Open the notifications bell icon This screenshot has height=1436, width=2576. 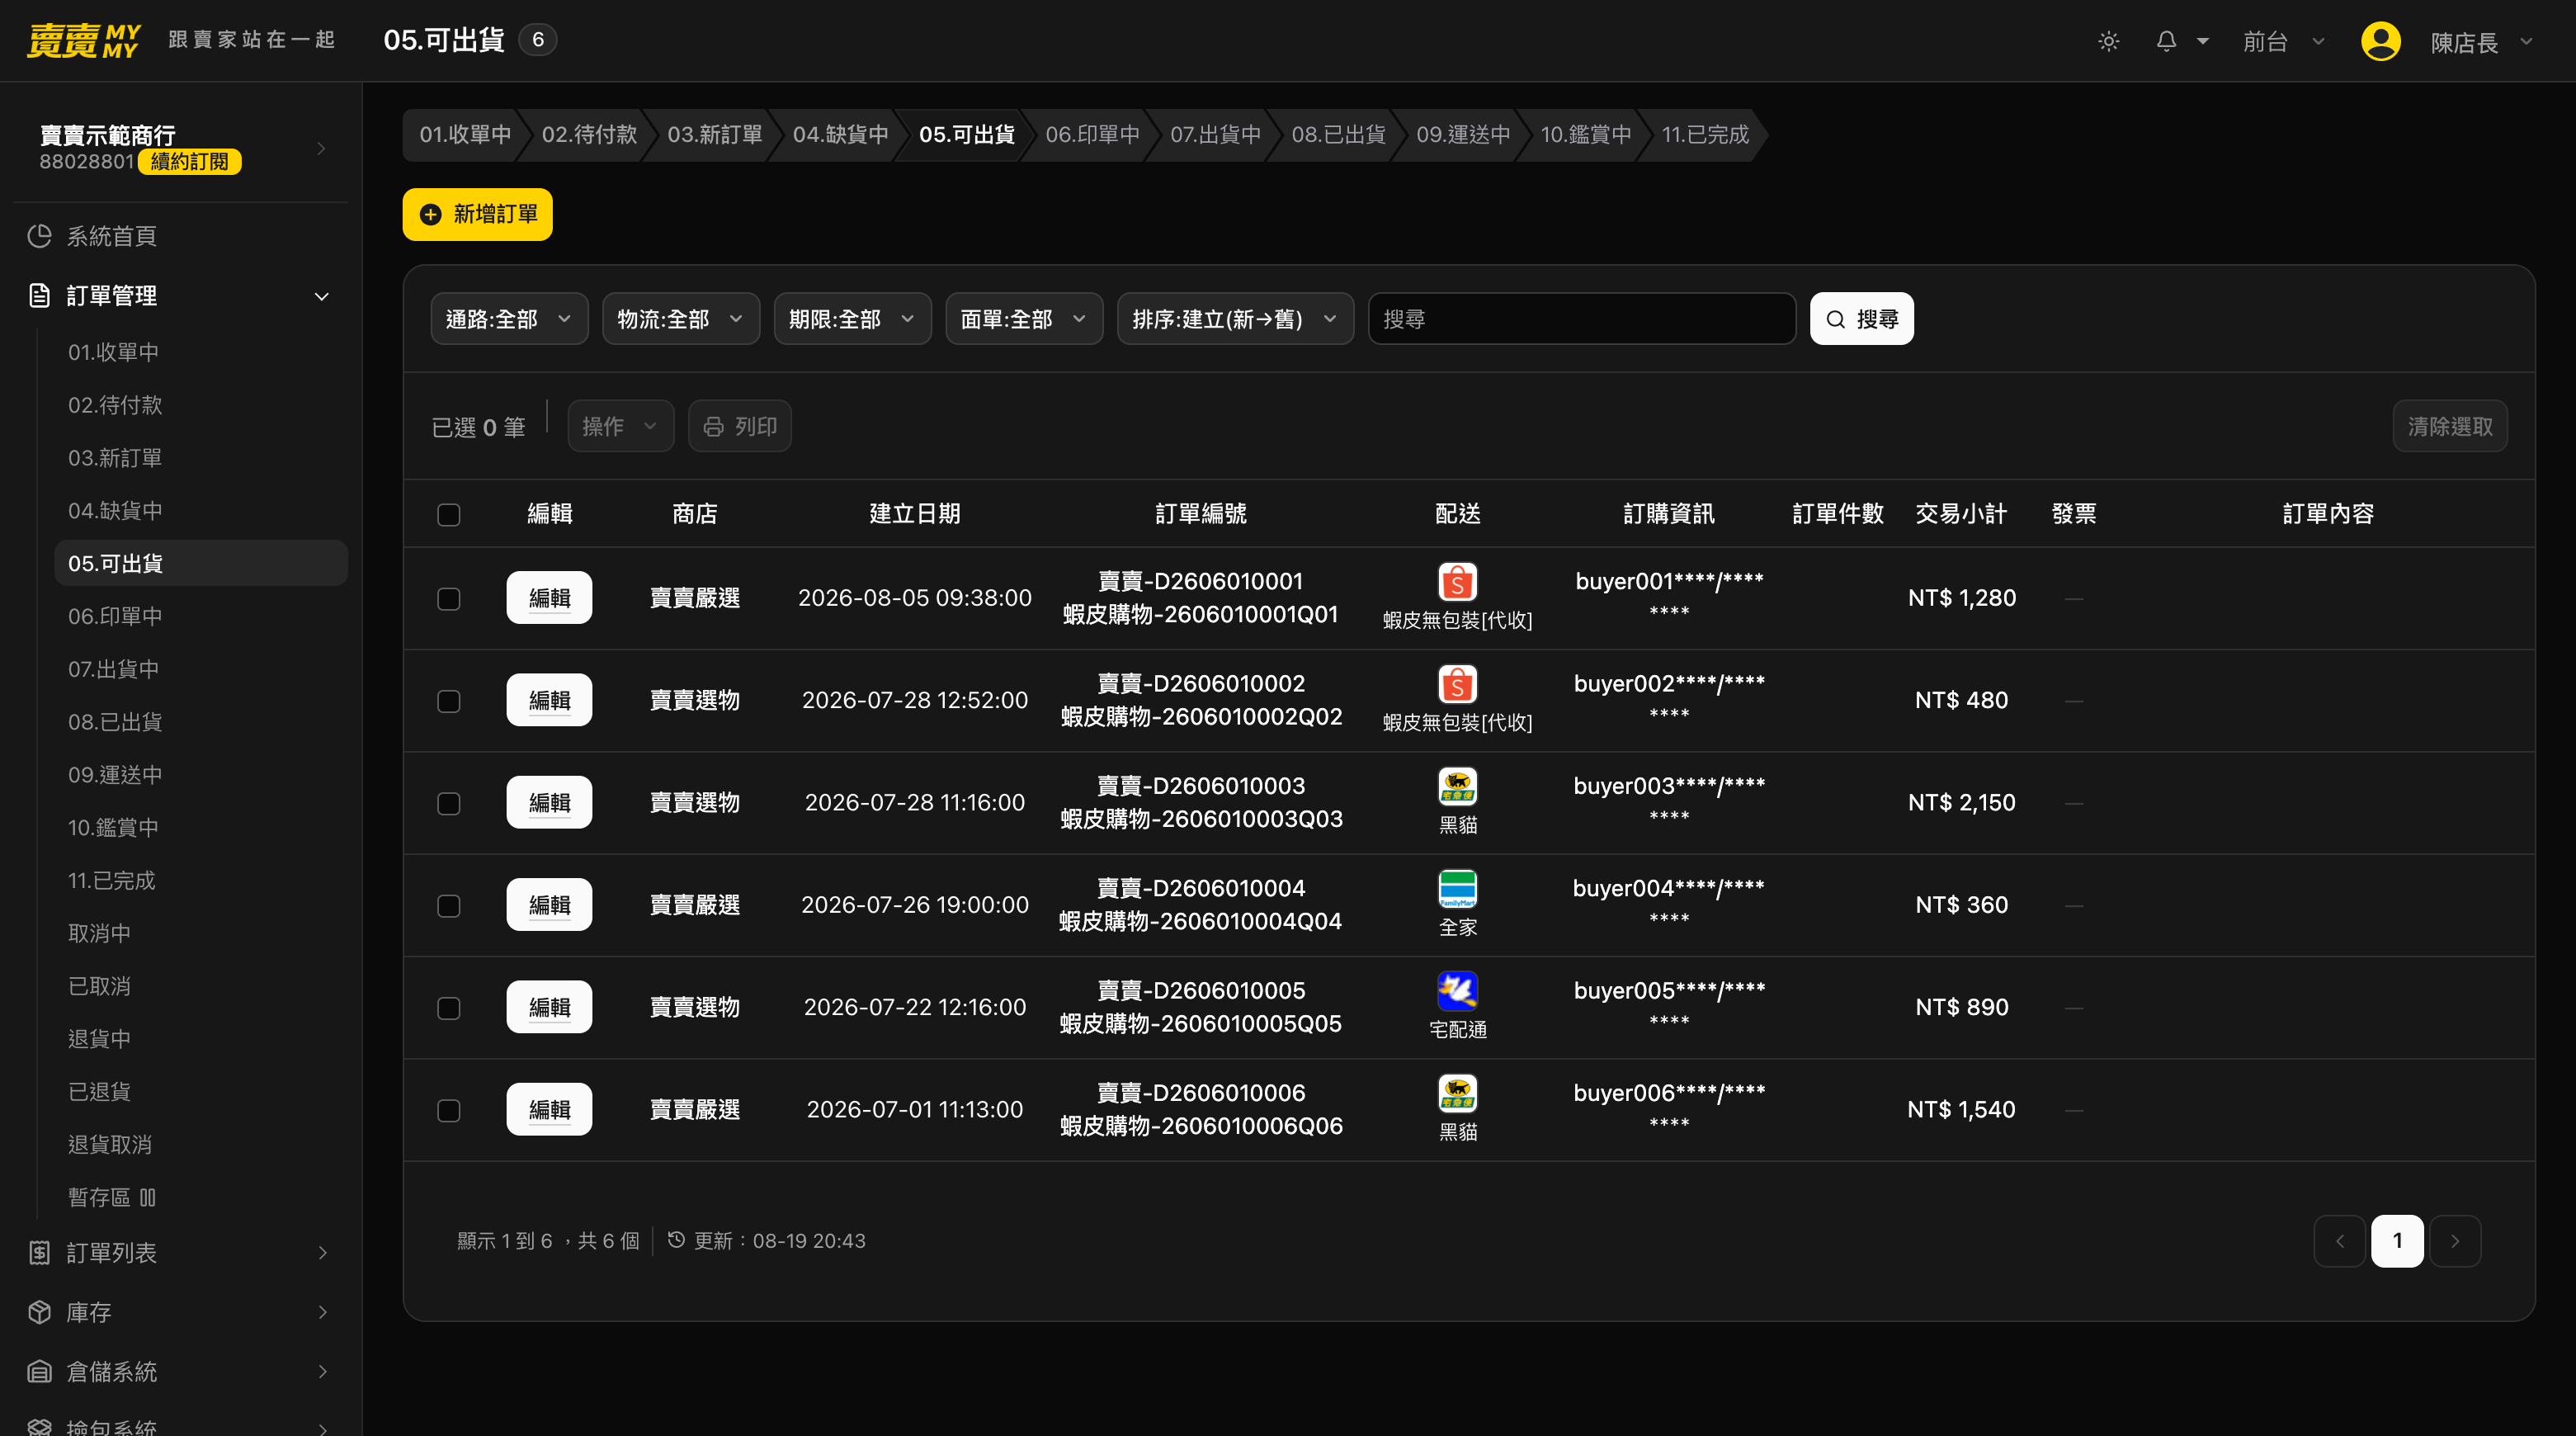(x=2166, y=41)
